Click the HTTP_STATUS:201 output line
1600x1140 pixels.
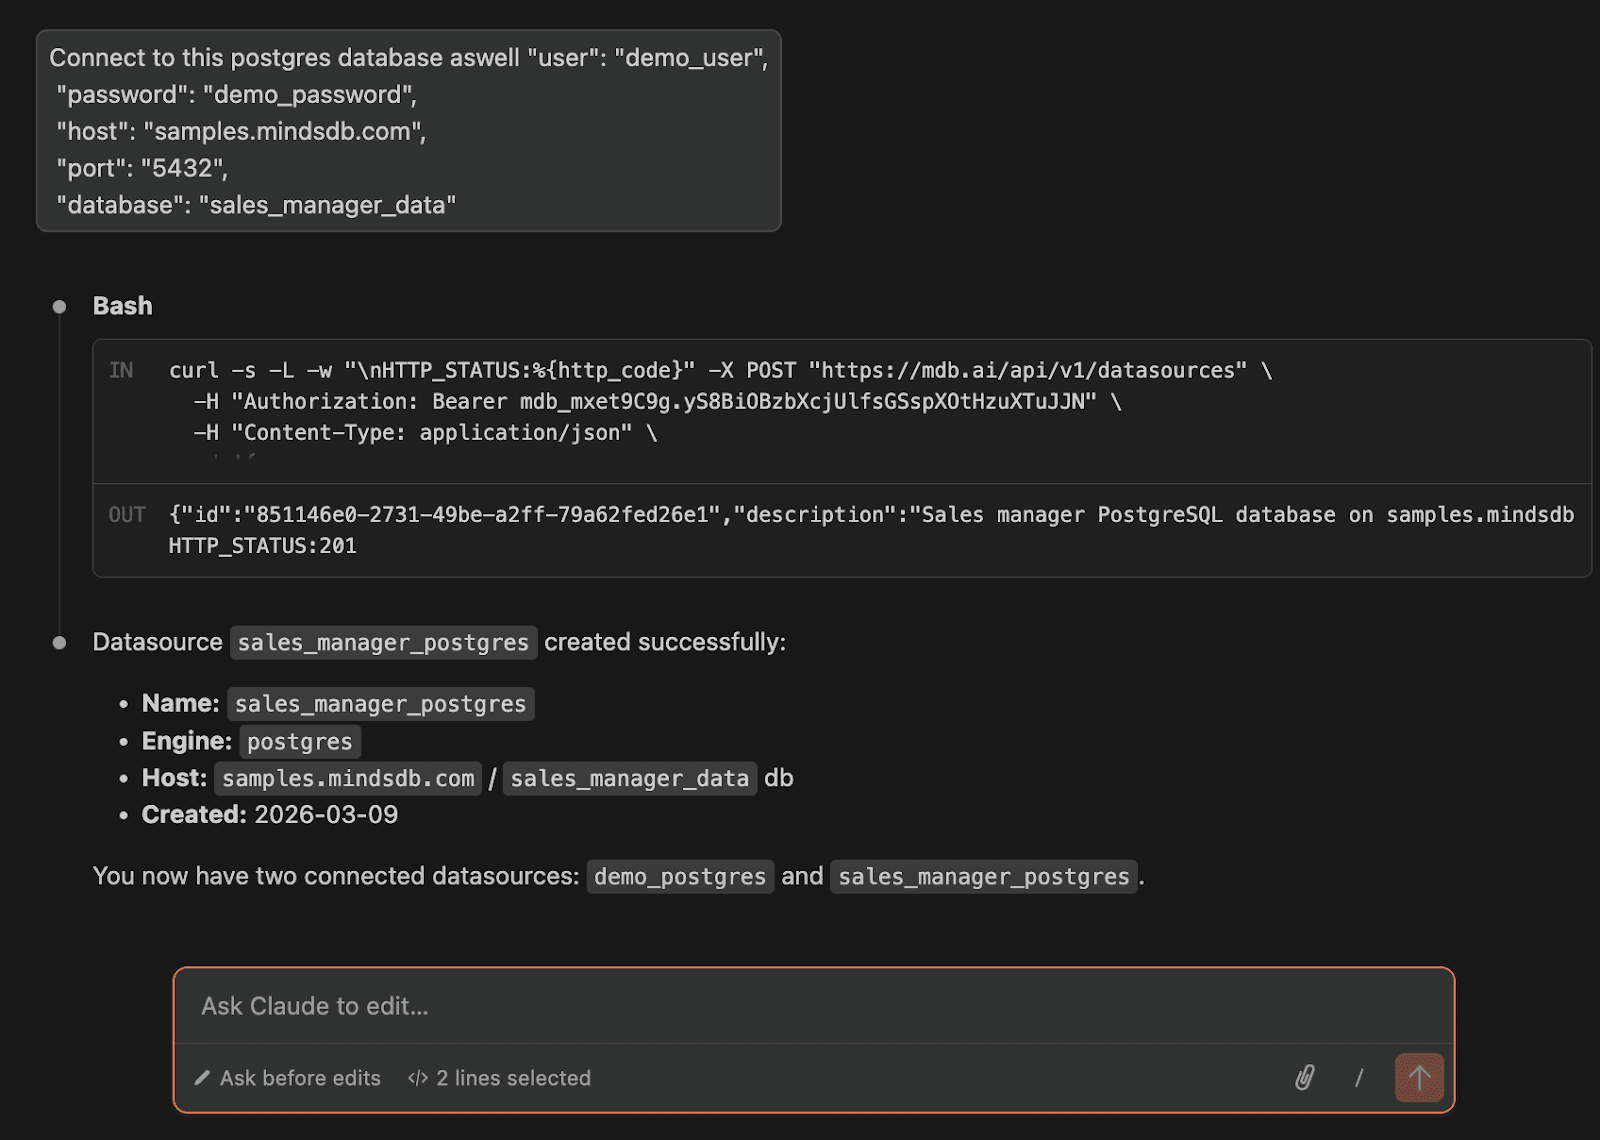coord(263,546)
